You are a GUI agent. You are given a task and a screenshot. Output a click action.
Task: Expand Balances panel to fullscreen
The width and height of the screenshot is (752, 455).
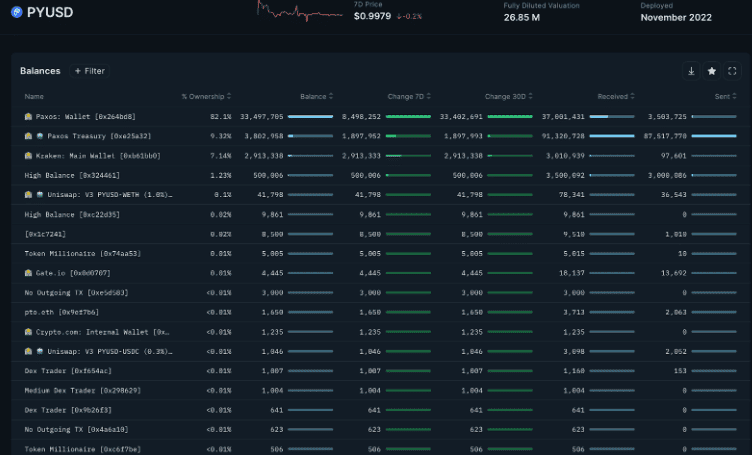coord(732,71)
